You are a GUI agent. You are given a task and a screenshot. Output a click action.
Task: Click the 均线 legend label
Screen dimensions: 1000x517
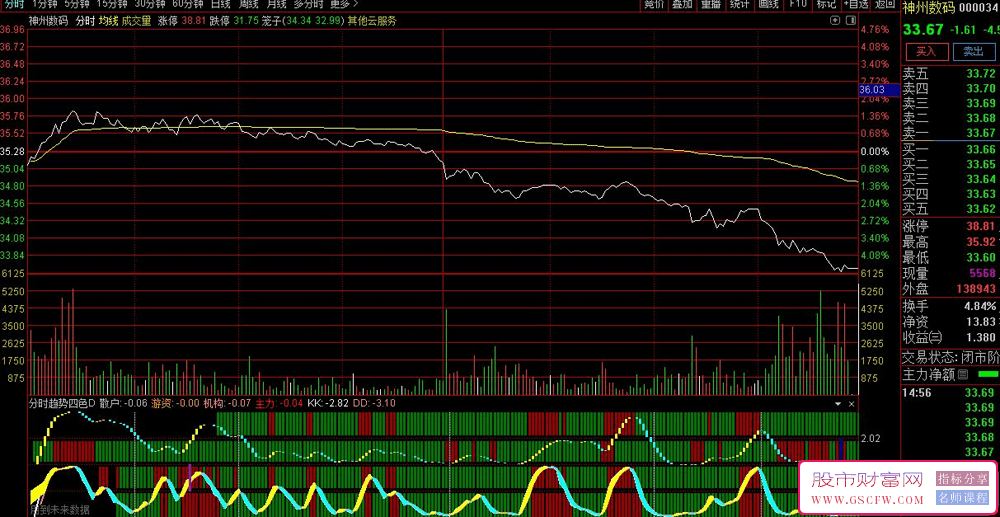[108, 20]
